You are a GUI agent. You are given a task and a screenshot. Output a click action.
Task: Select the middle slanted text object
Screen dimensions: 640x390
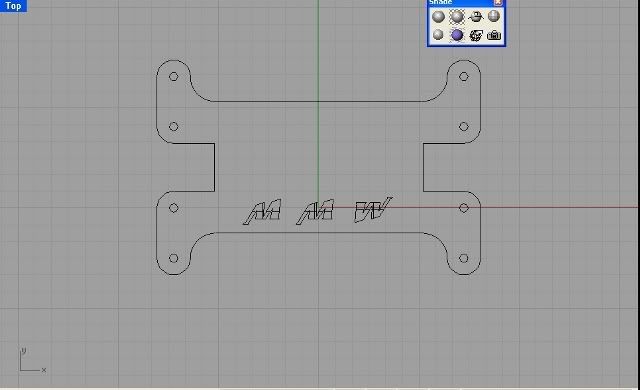[x=315, y=212]
